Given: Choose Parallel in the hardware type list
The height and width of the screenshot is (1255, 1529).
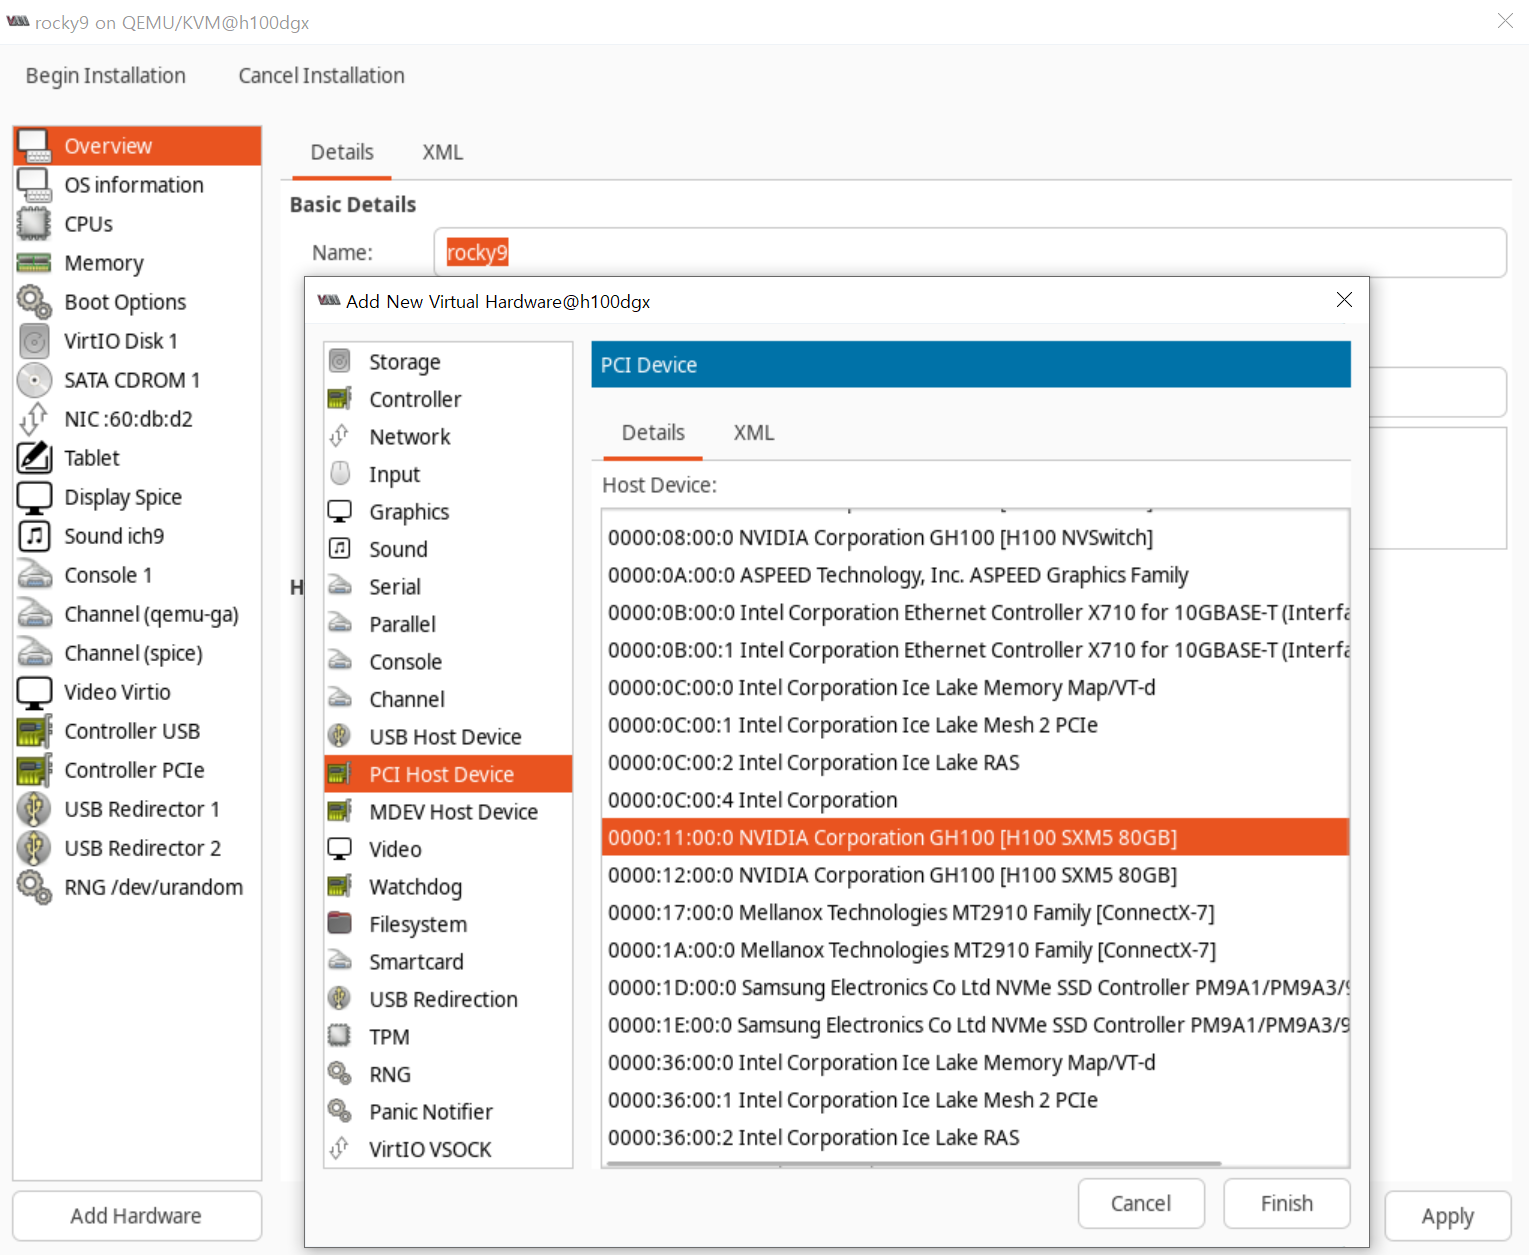Looking at the screenshot, I should 448,624.
